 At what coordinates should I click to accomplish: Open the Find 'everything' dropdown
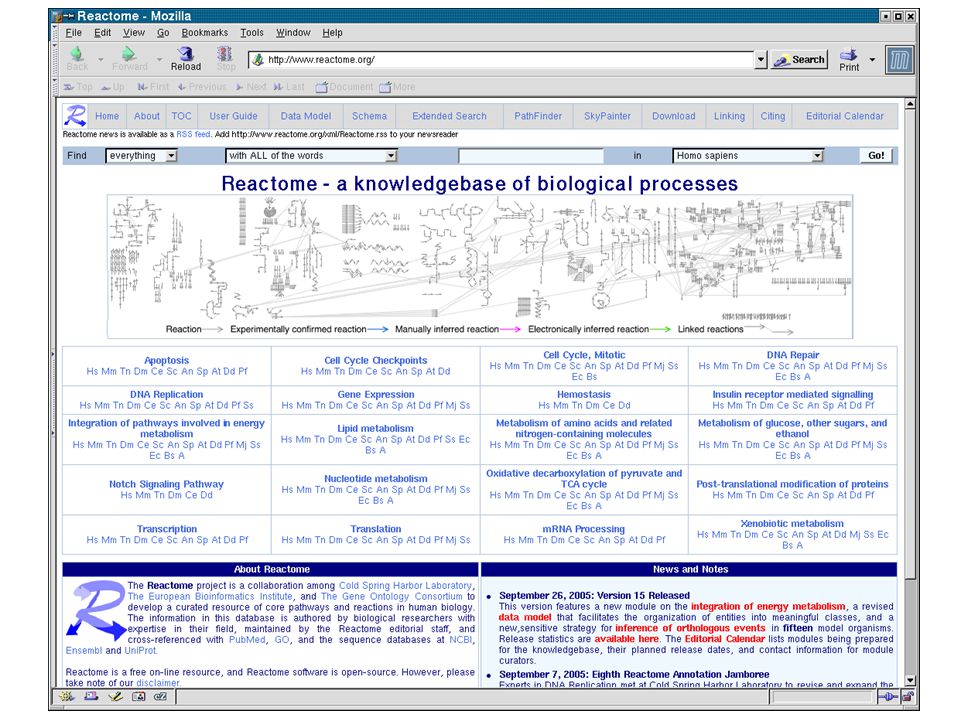pos(141,156)
